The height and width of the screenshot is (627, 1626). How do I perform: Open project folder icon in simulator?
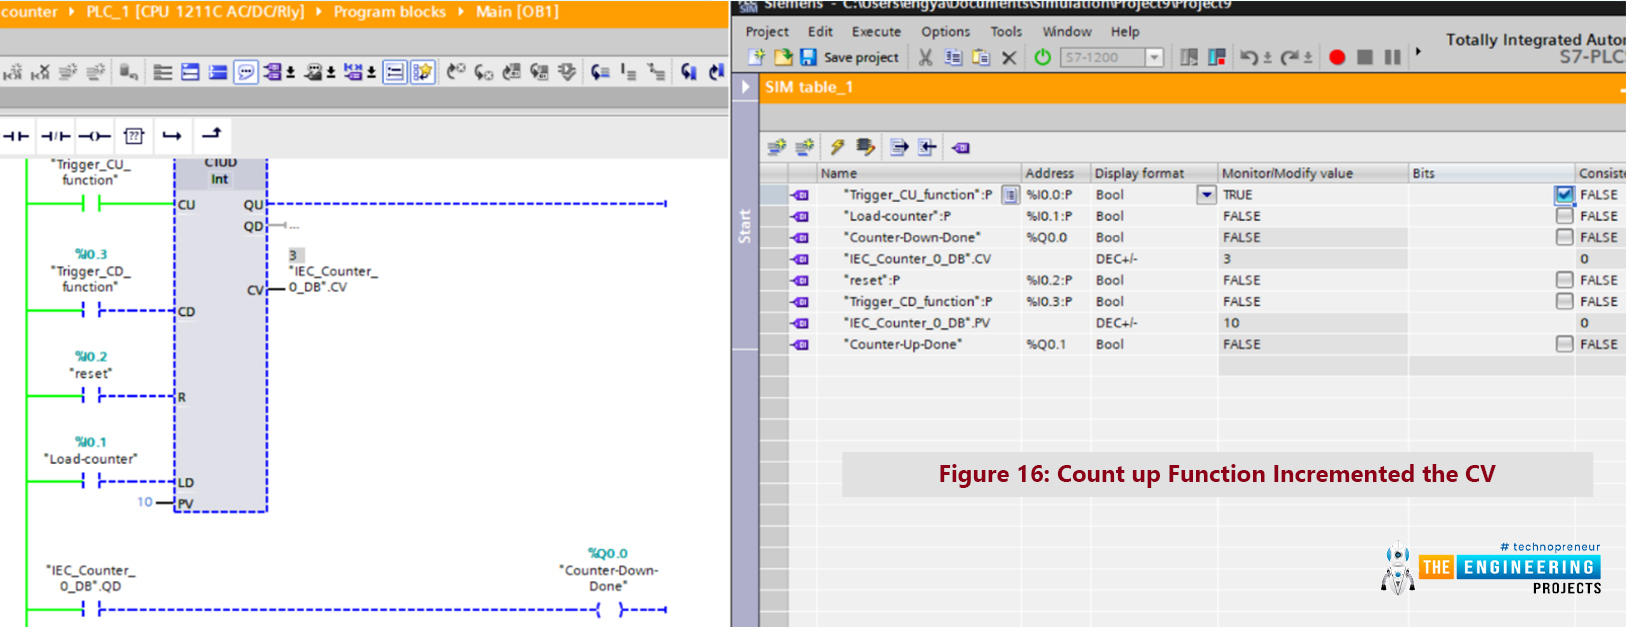pos(783,57)
